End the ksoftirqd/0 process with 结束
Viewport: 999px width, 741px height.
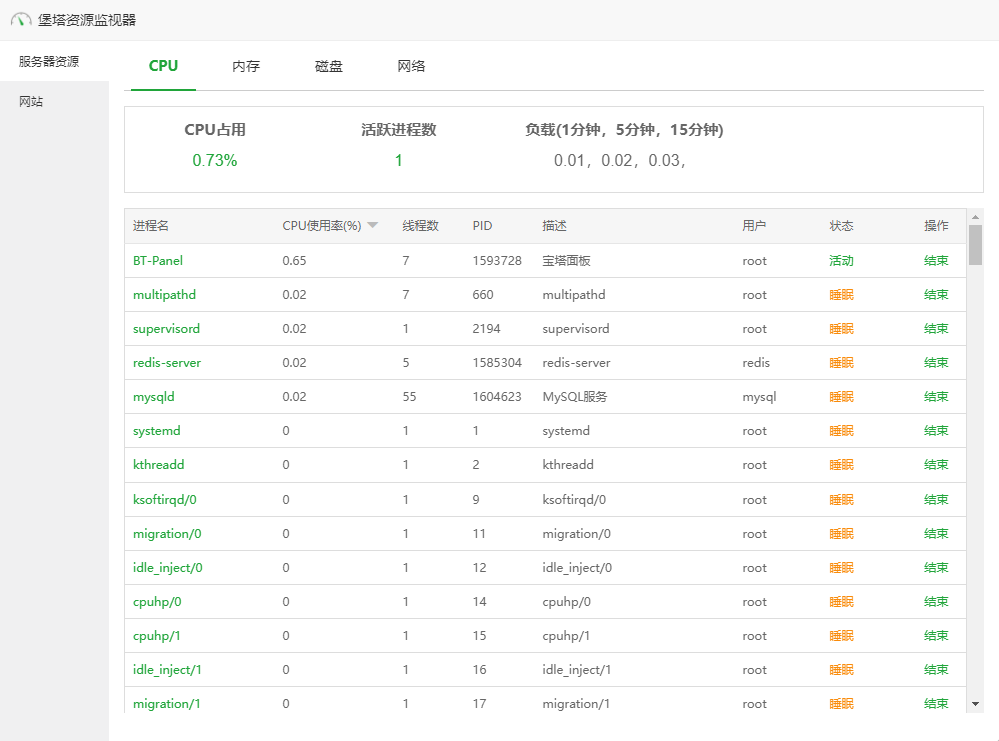936,500
